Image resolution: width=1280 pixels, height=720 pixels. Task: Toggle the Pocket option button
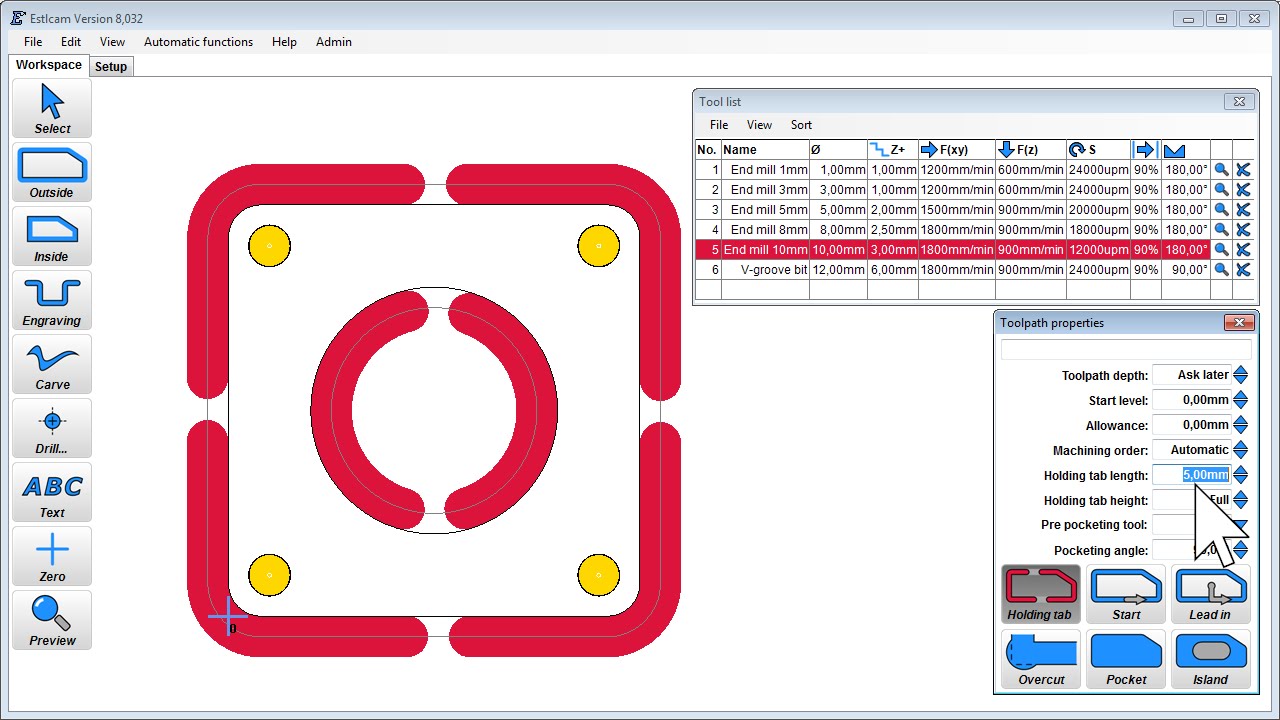[1126, 659]
